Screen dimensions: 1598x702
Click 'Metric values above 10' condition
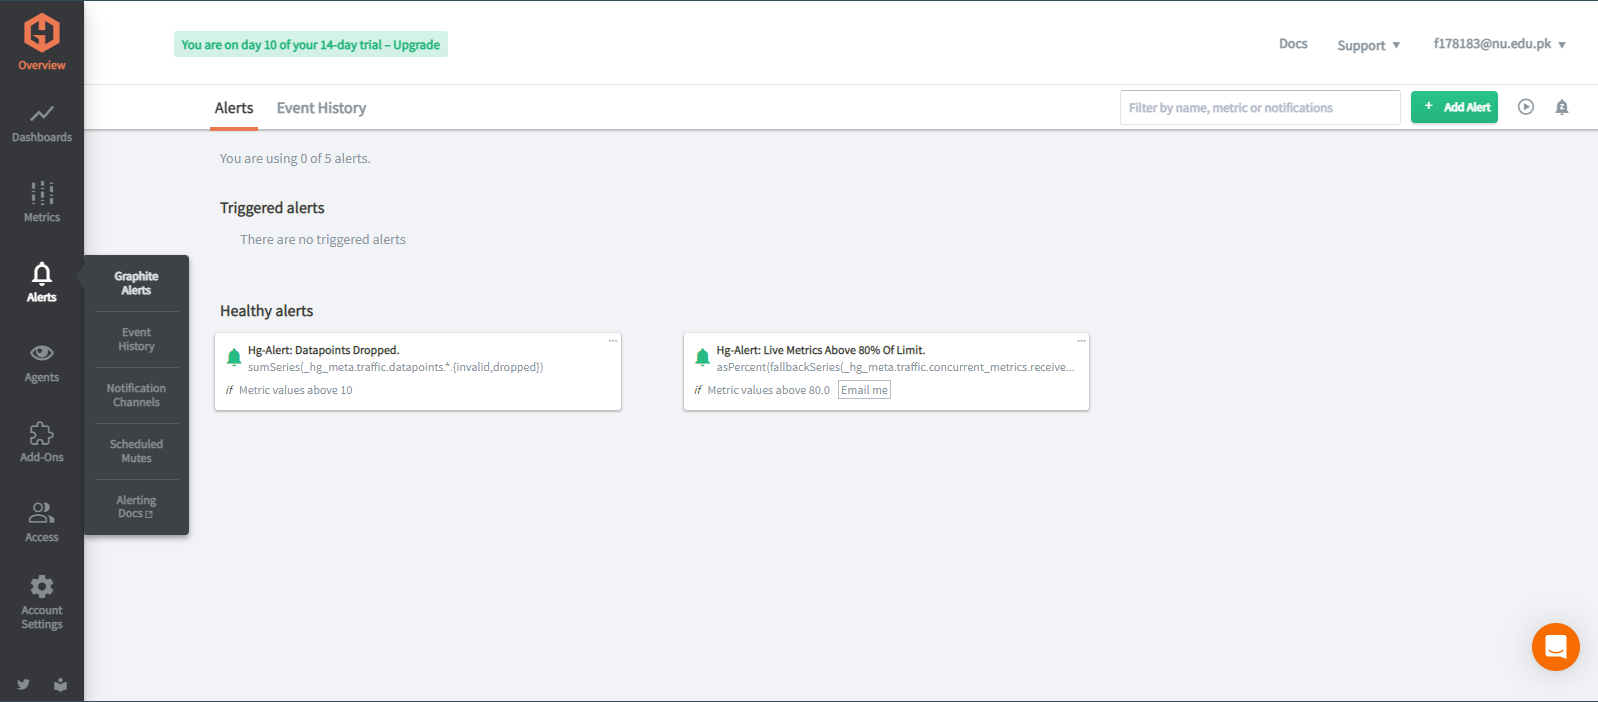click(296, 390)
